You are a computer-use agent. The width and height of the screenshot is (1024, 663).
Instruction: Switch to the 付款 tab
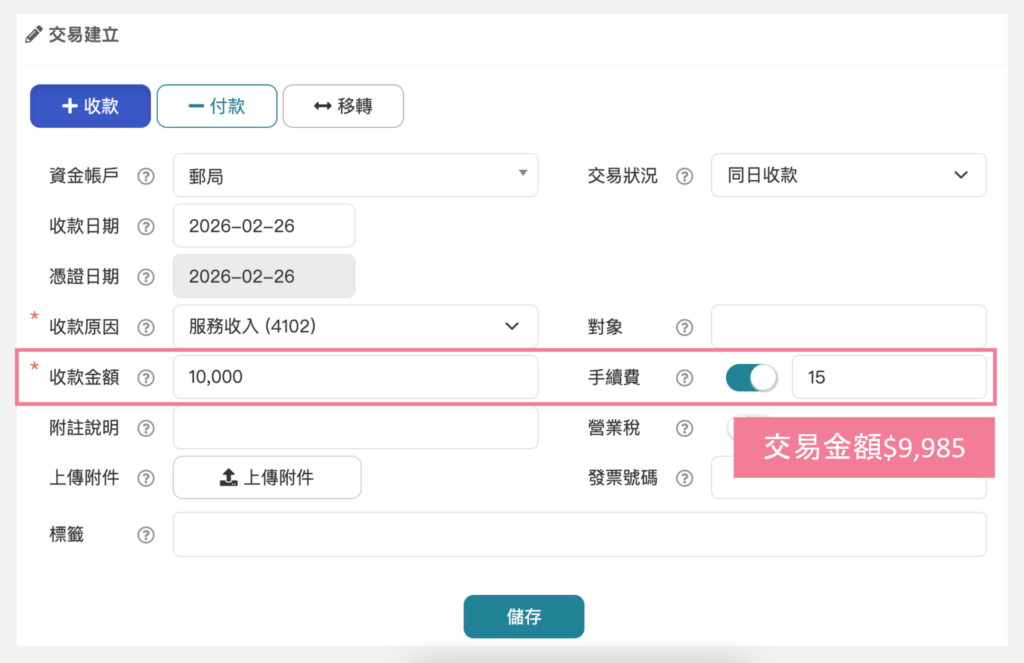tap(217, 106)
